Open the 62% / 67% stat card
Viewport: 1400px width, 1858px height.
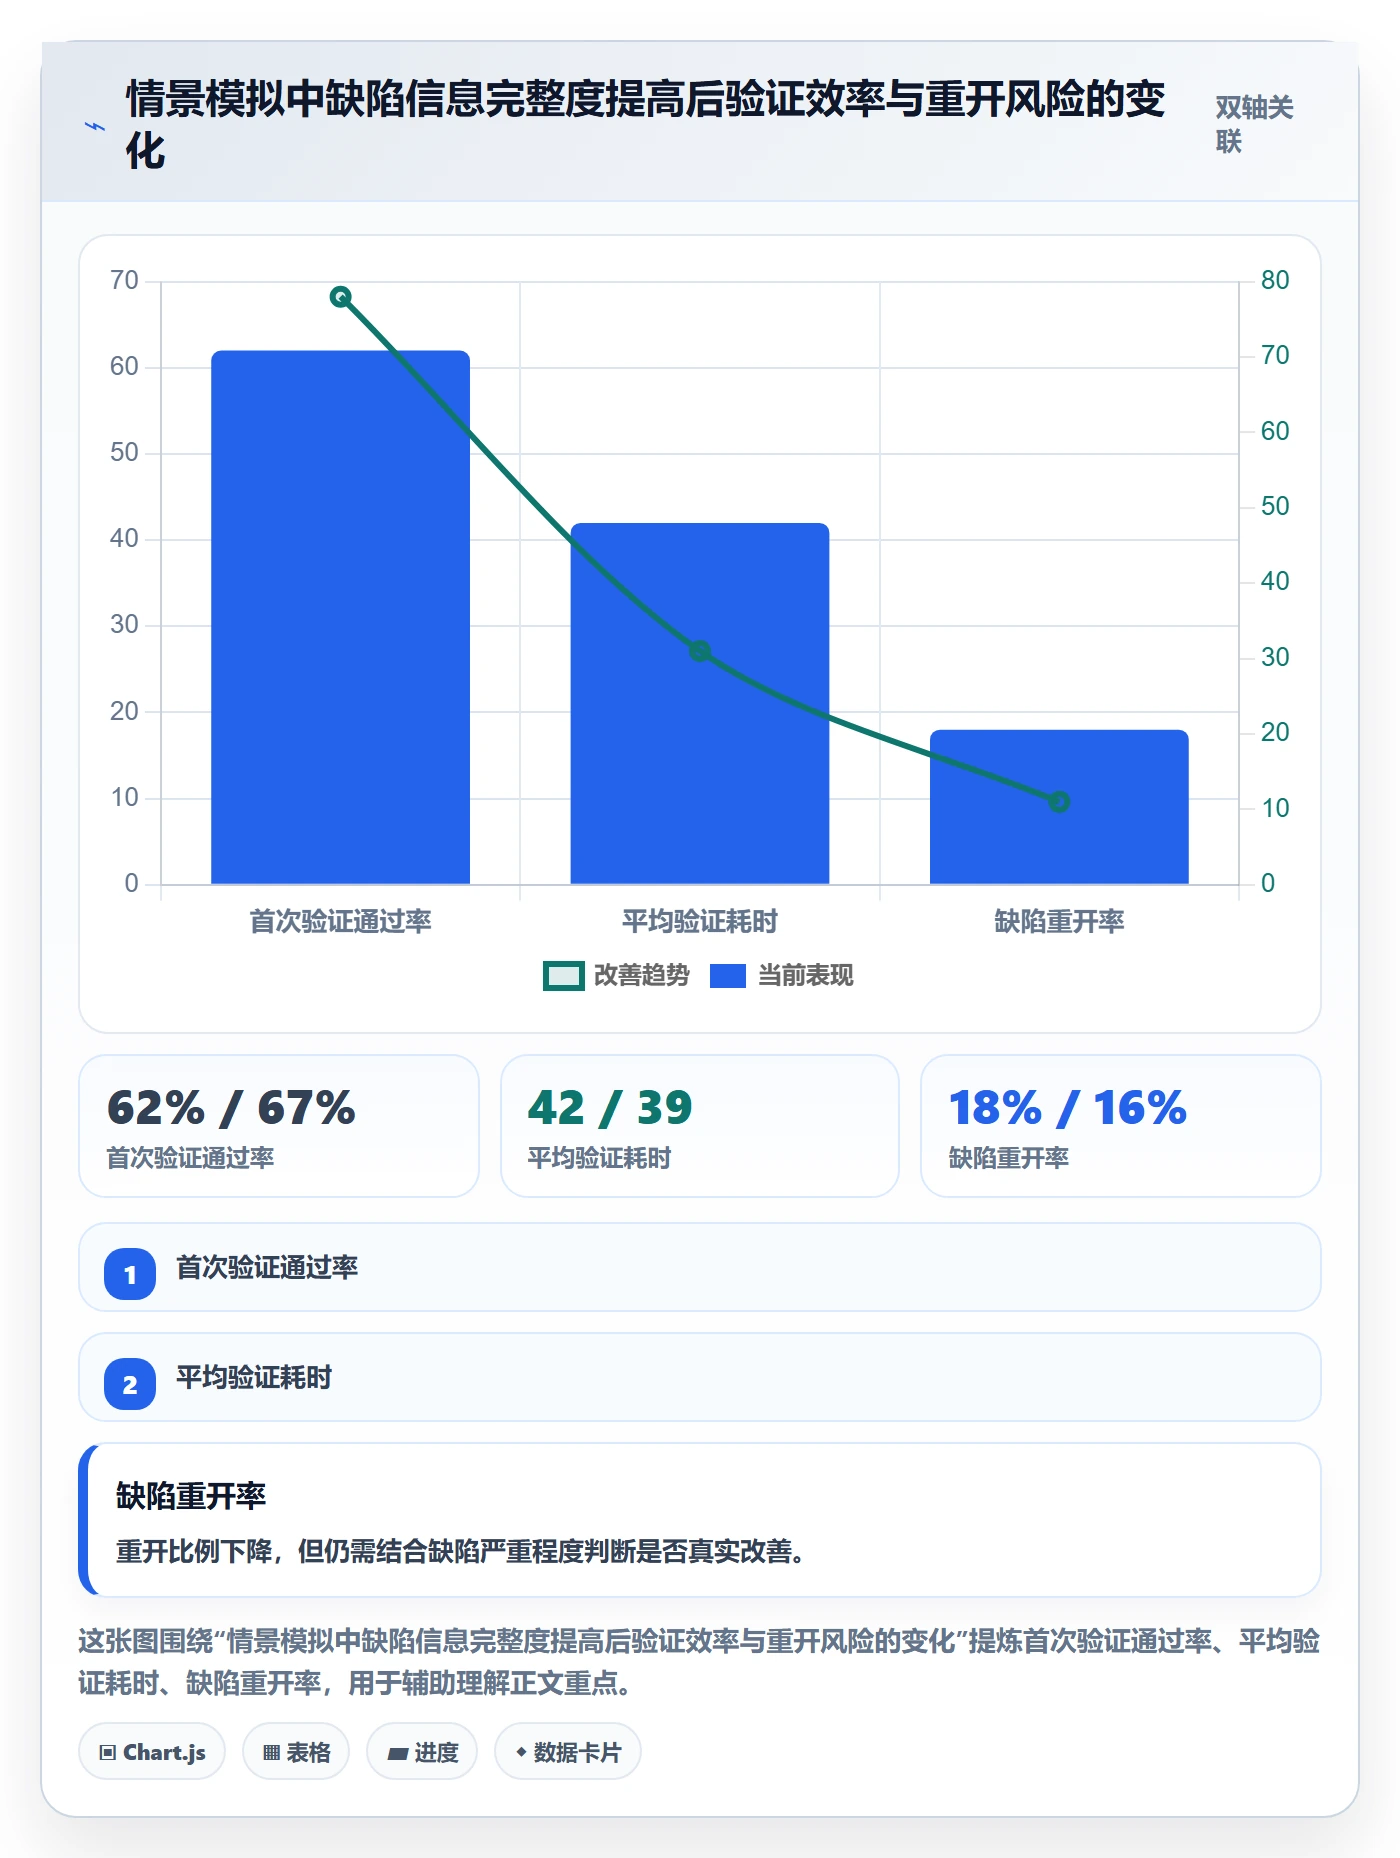pos(279,1126)
